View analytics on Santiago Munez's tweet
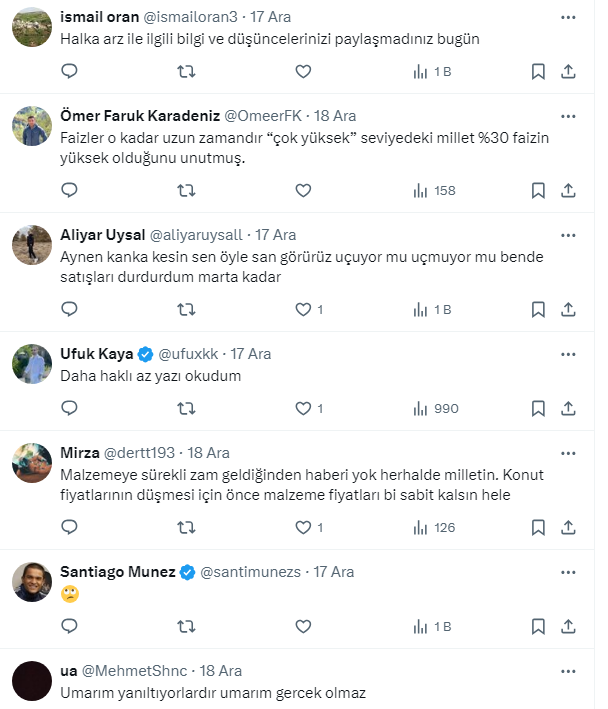Viewport: 608px width, 709px height. (x=432, y=626)
